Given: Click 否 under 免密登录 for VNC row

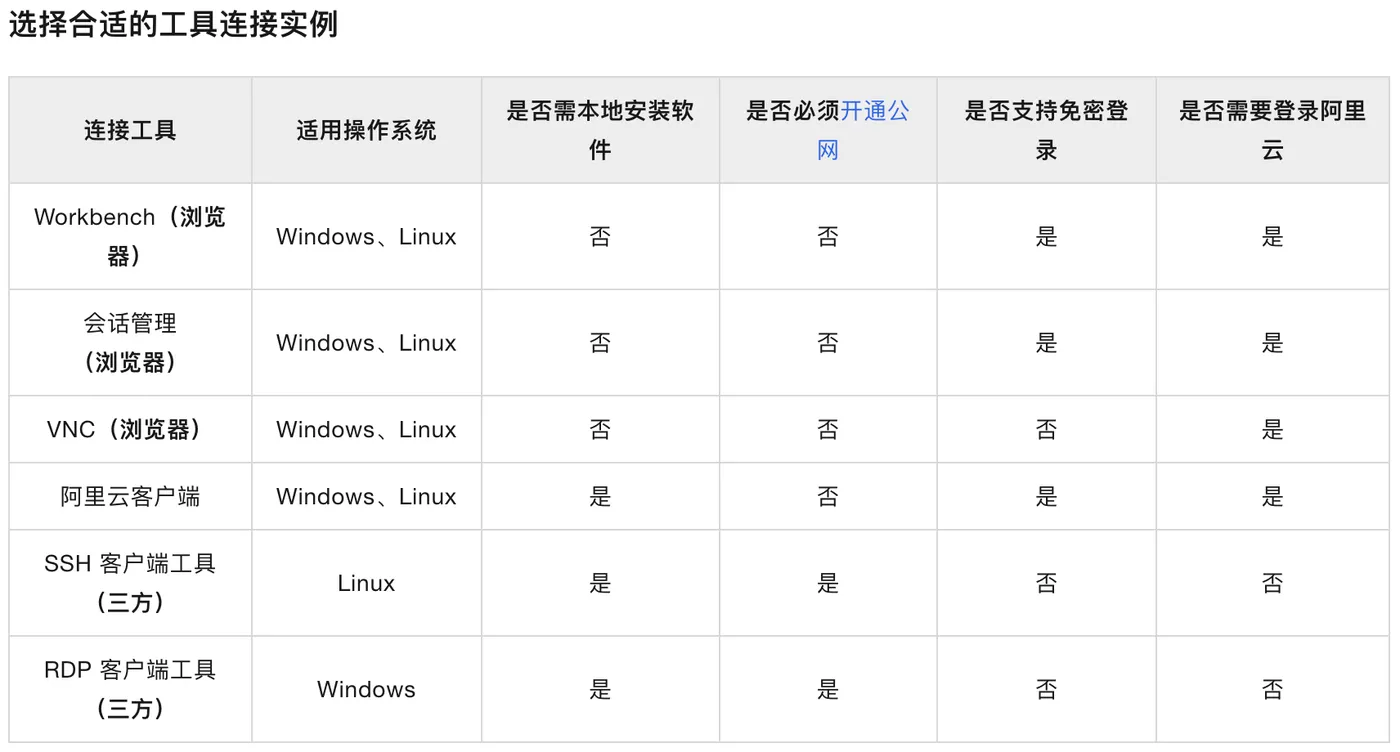Looking at the screenshot, I should point(1046,429).
